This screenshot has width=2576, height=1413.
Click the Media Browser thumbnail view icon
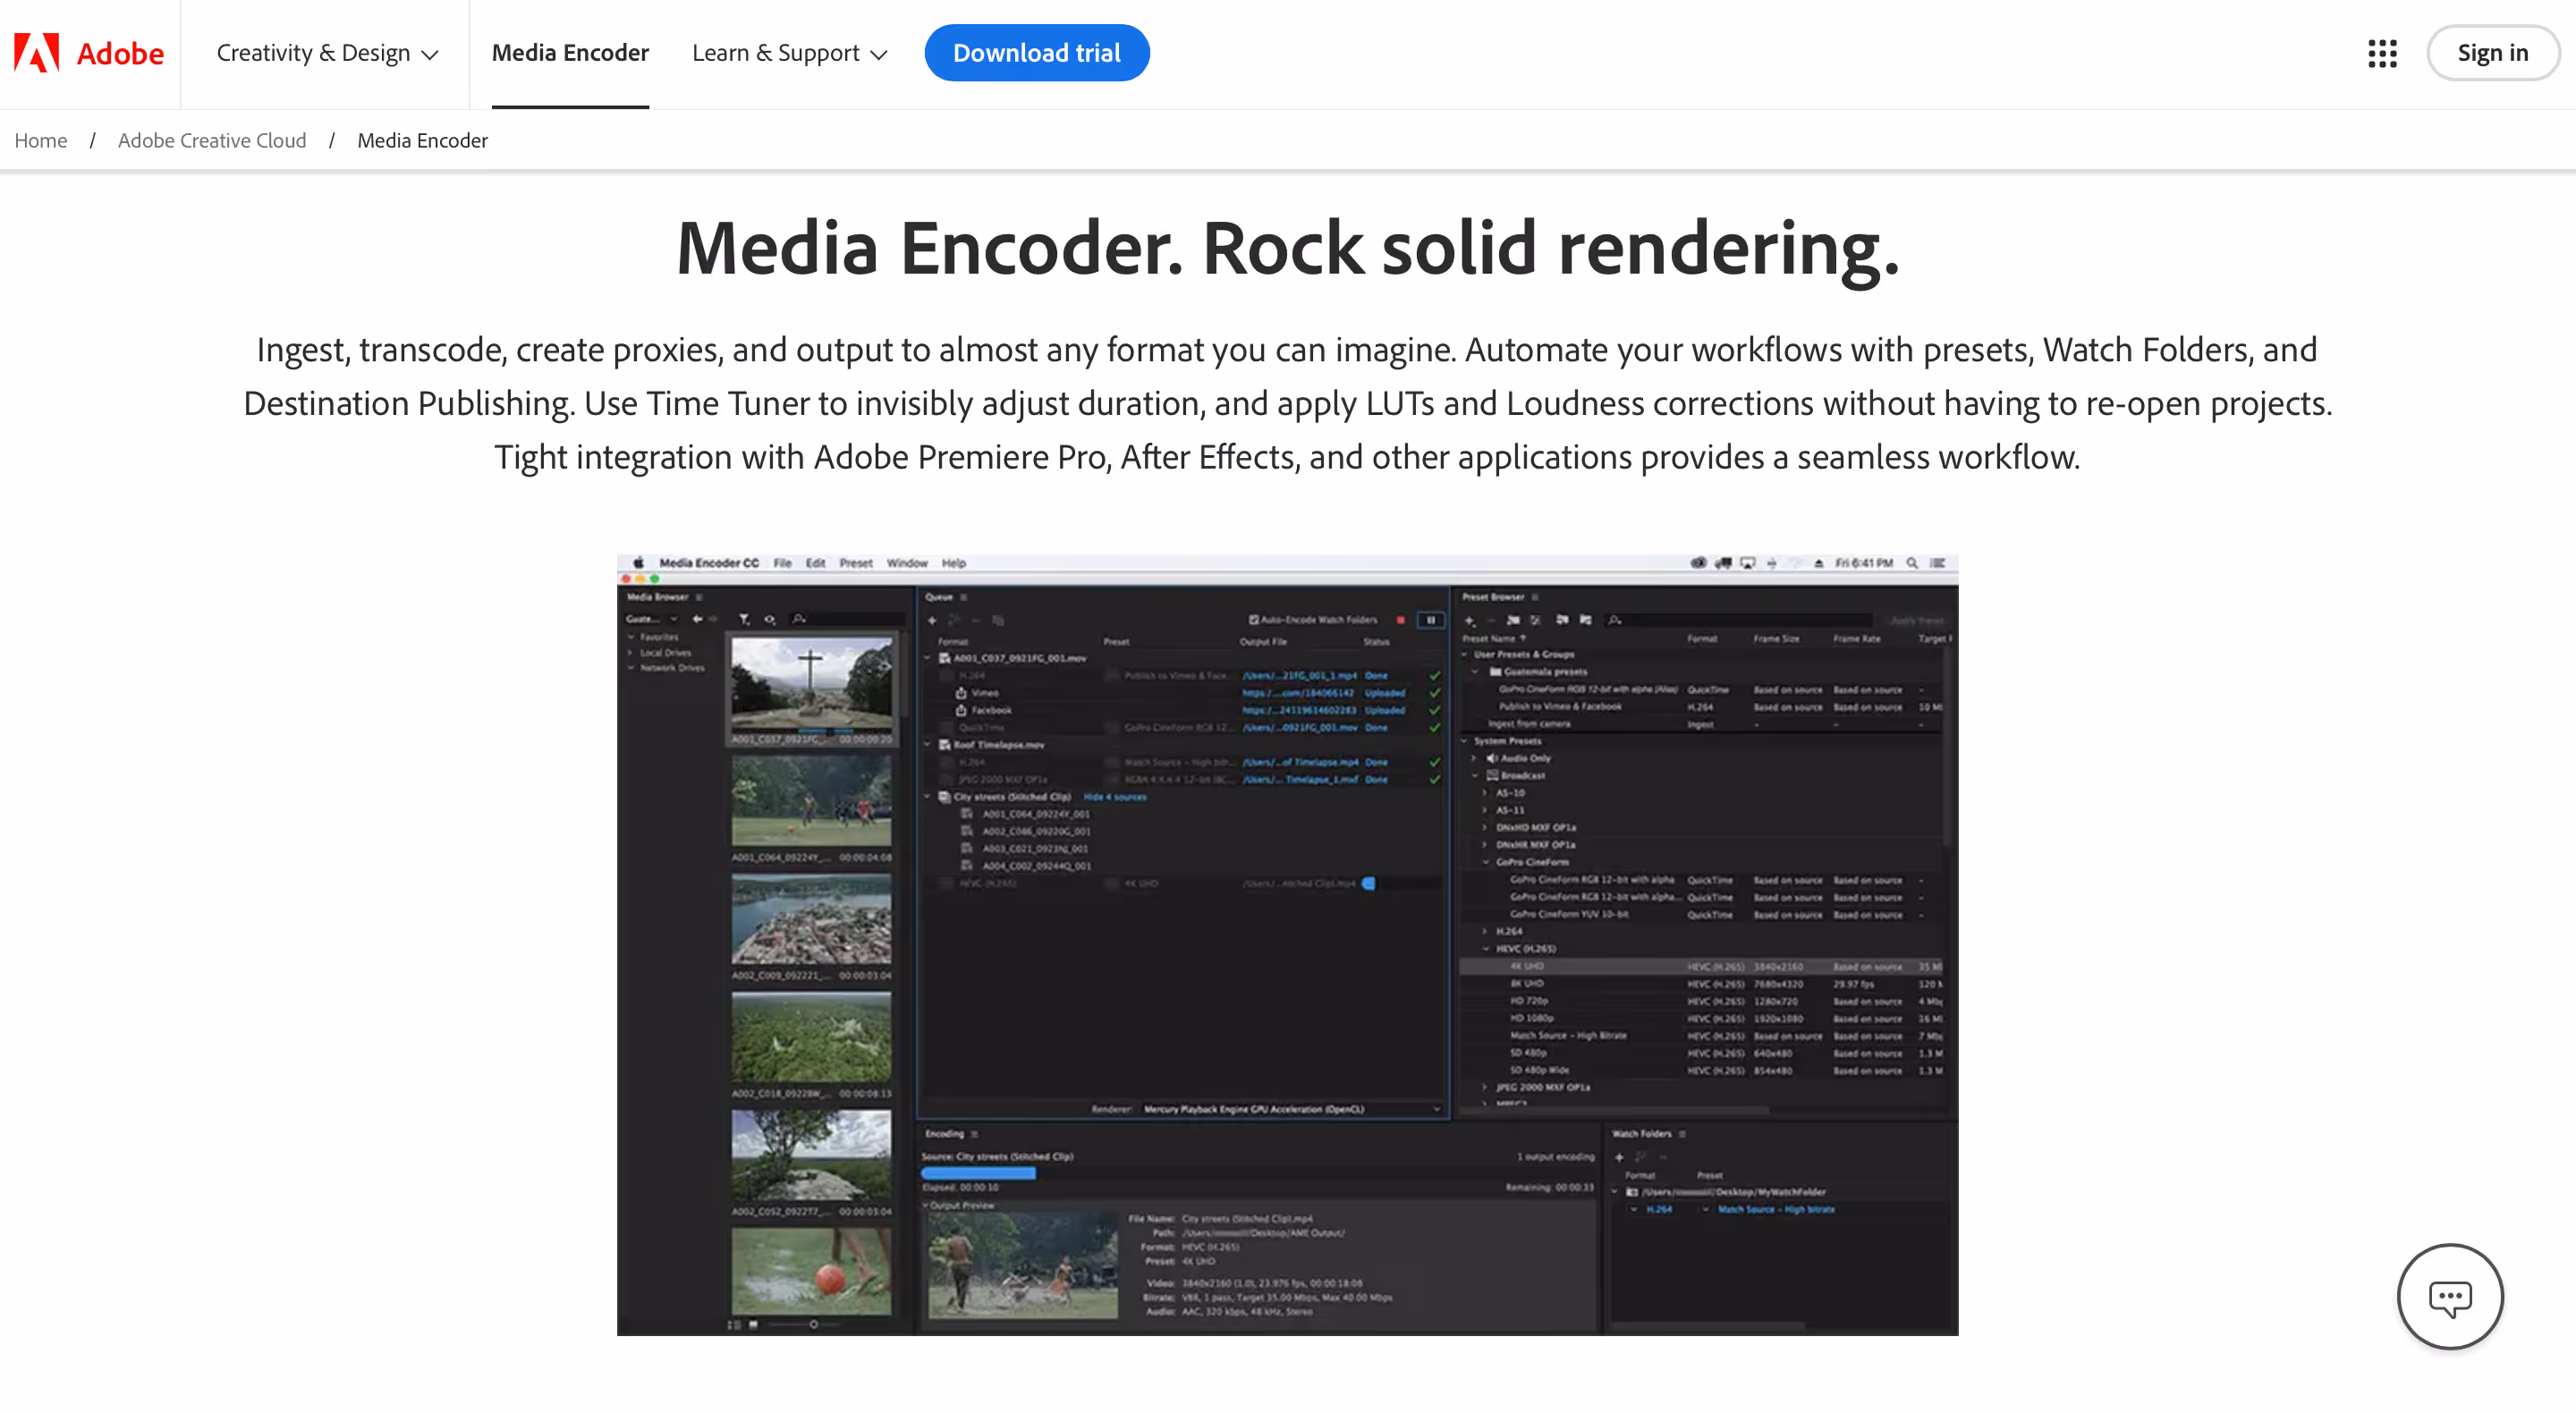coord(753,1324)
